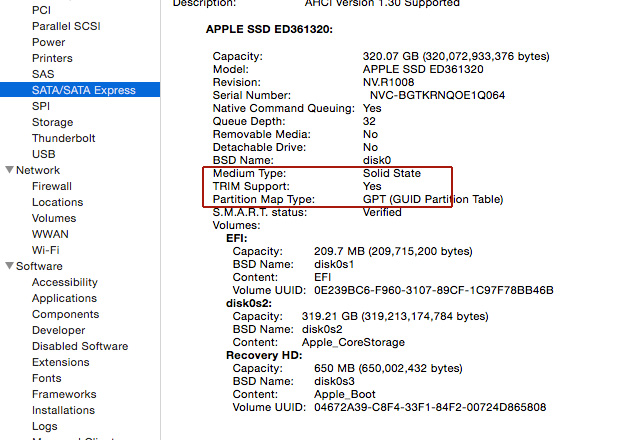Viewport: 634px width, 440px height.
Task: Select SAS in the sidebar
Action: [43, 74]
